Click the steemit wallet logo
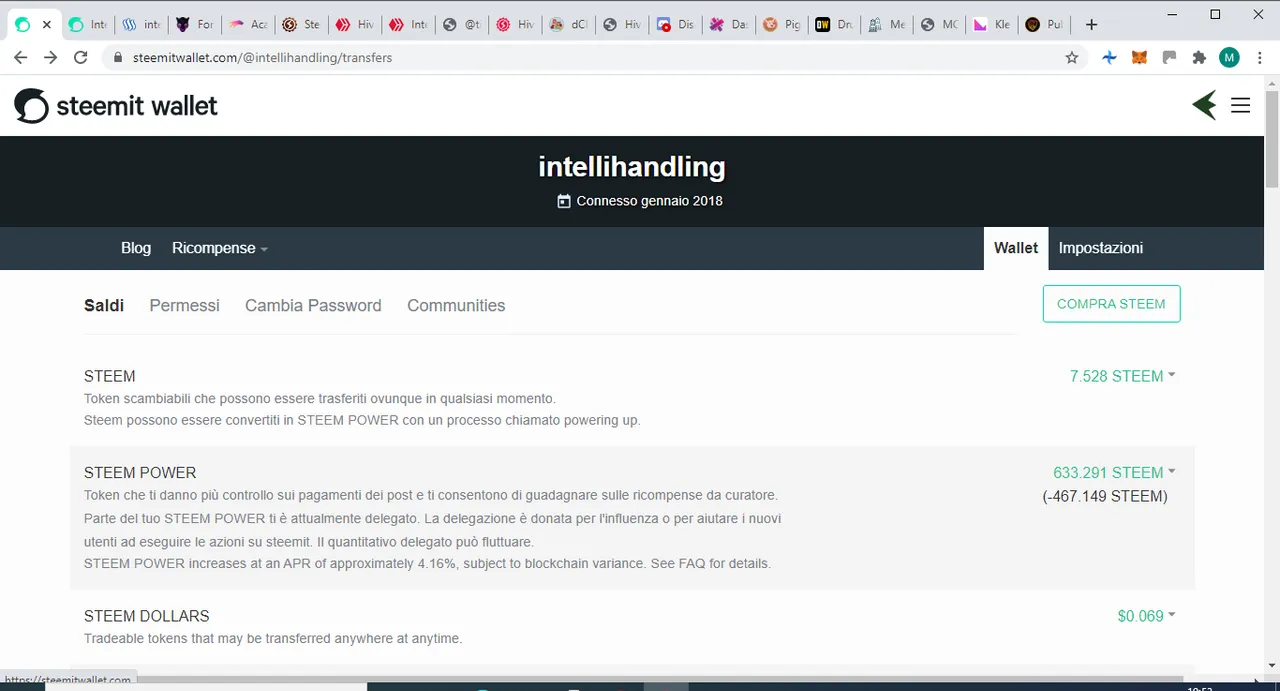This screenshot has height=691, width=1280. coord(116,105)
